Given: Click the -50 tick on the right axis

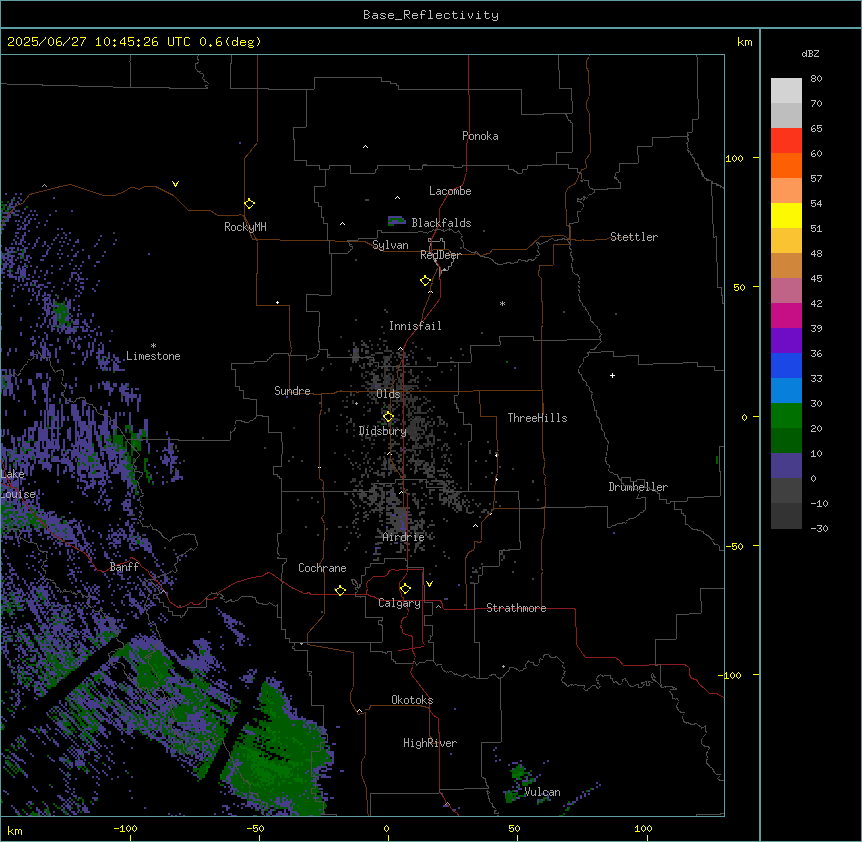Looking at the screenshot, I should pos(734,546).
